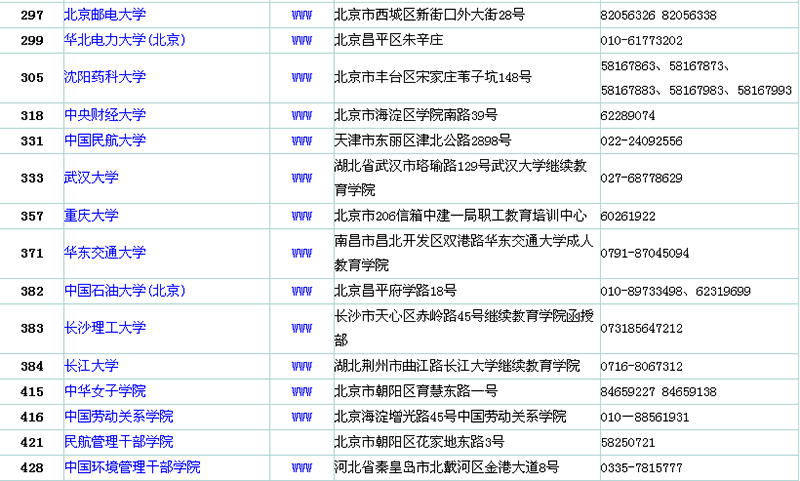Select the address 北京市朝阳区育慧东路一号

point(416,391)
